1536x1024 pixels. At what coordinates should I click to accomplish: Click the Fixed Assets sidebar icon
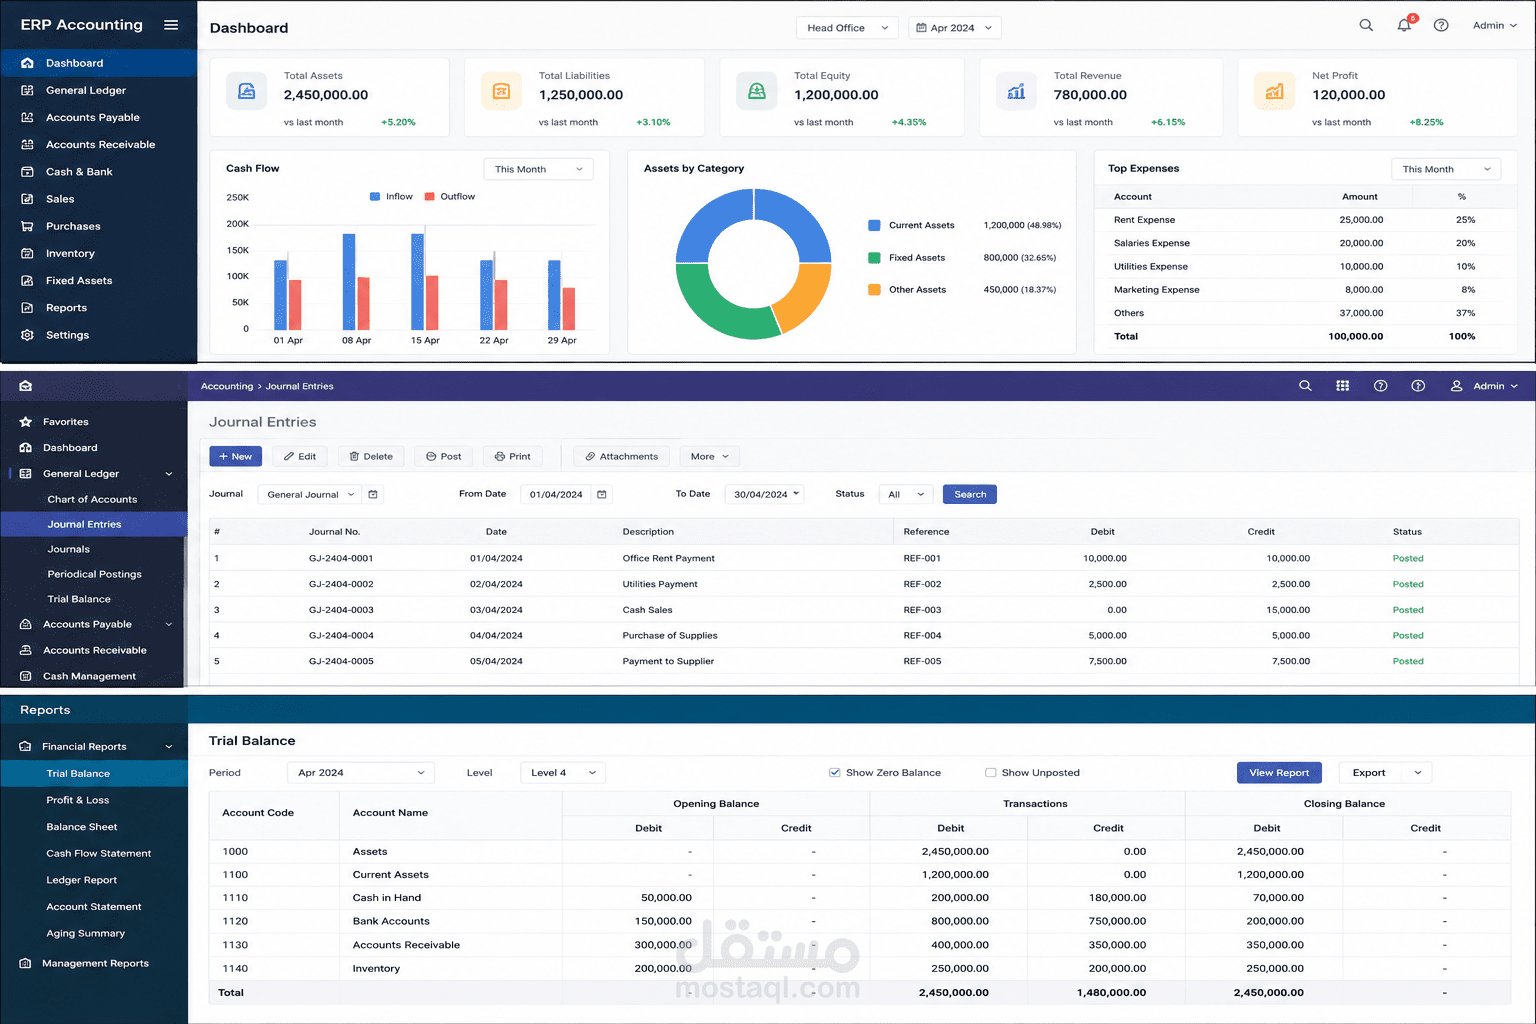(27, 281)
